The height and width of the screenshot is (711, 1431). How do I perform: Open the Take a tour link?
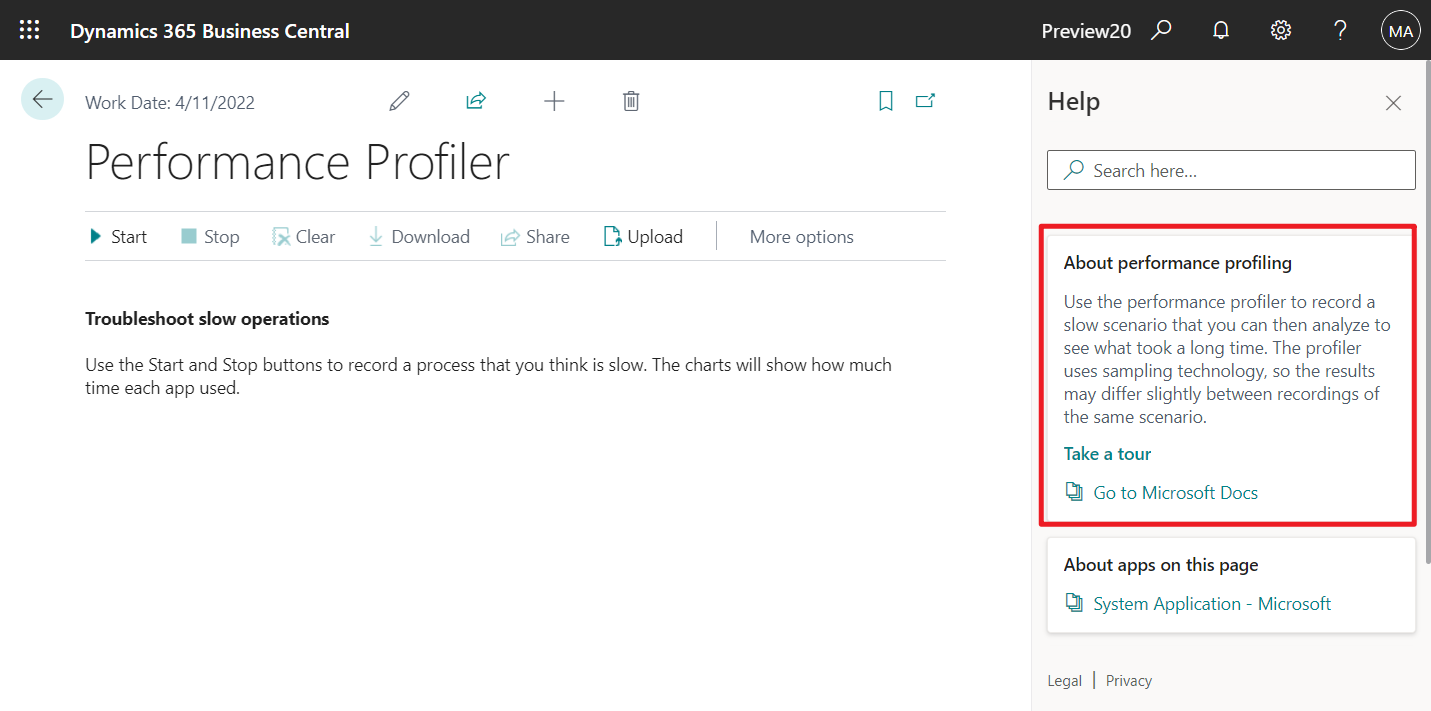1107,453
